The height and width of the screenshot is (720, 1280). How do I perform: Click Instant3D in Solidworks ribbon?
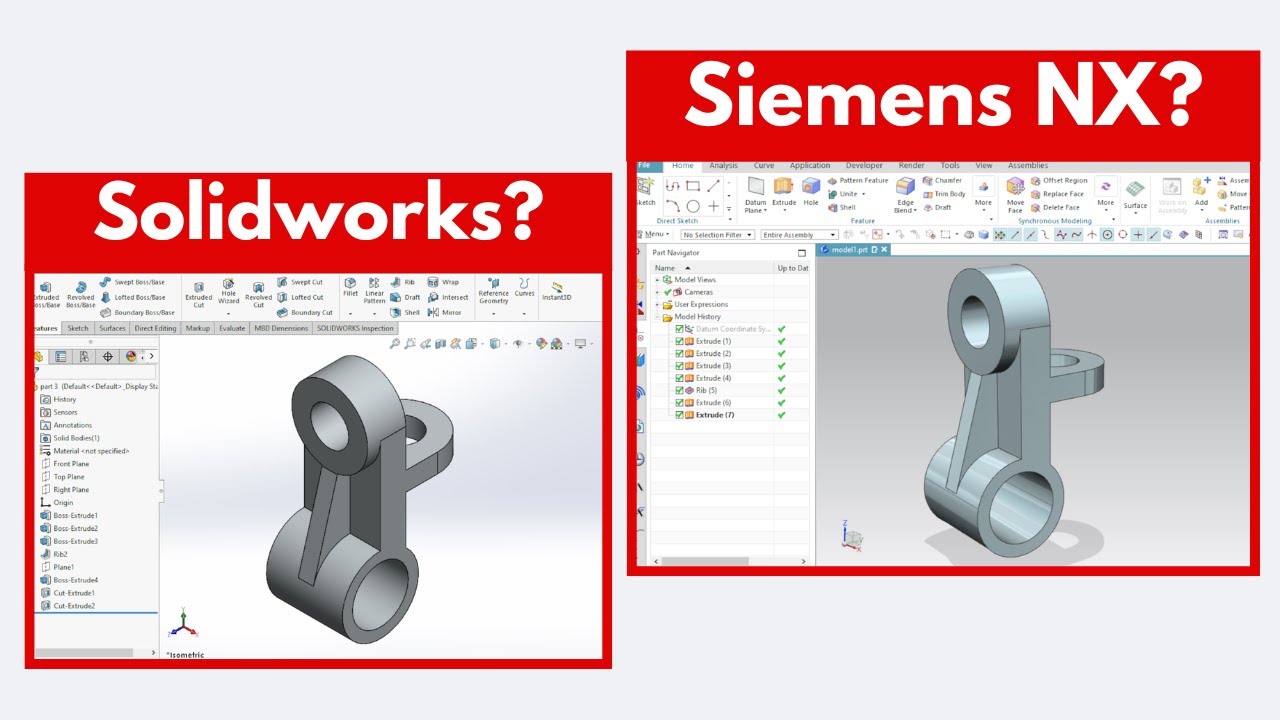pyautogui.click(x=557, y=291)
